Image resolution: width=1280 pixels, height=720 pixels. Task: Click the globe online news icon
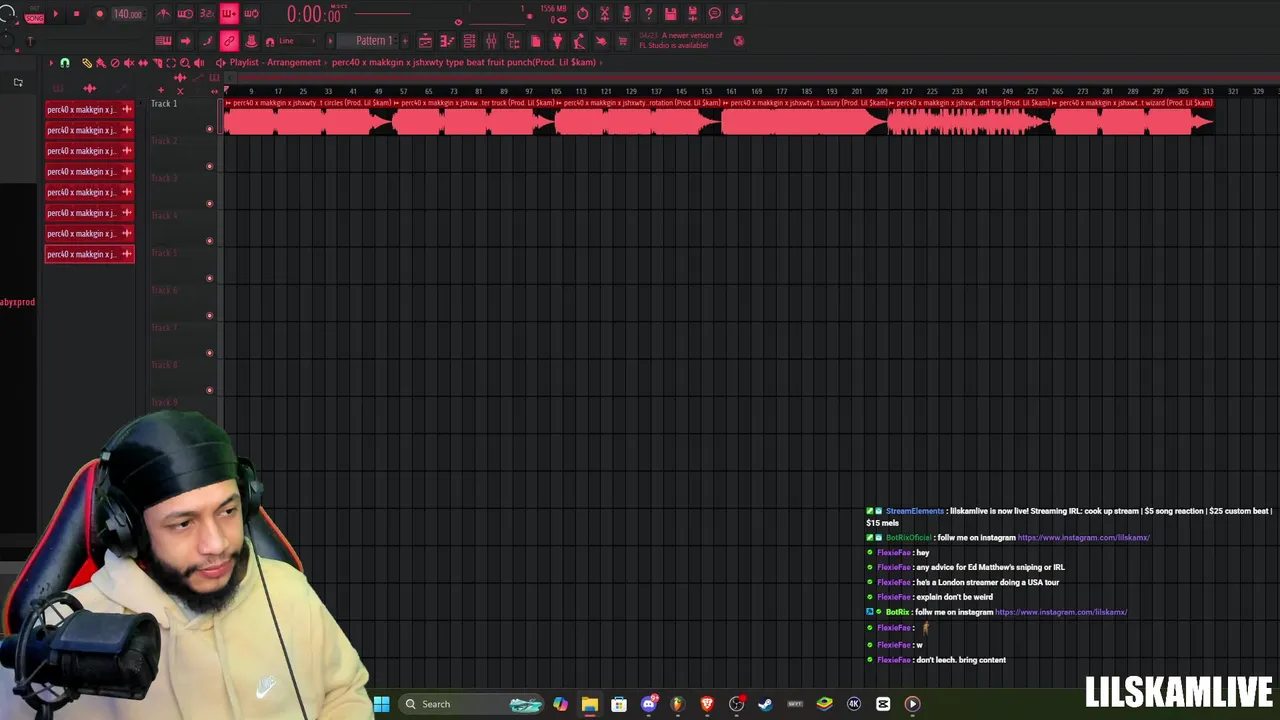pyautogui.click(x=739, y=41)
